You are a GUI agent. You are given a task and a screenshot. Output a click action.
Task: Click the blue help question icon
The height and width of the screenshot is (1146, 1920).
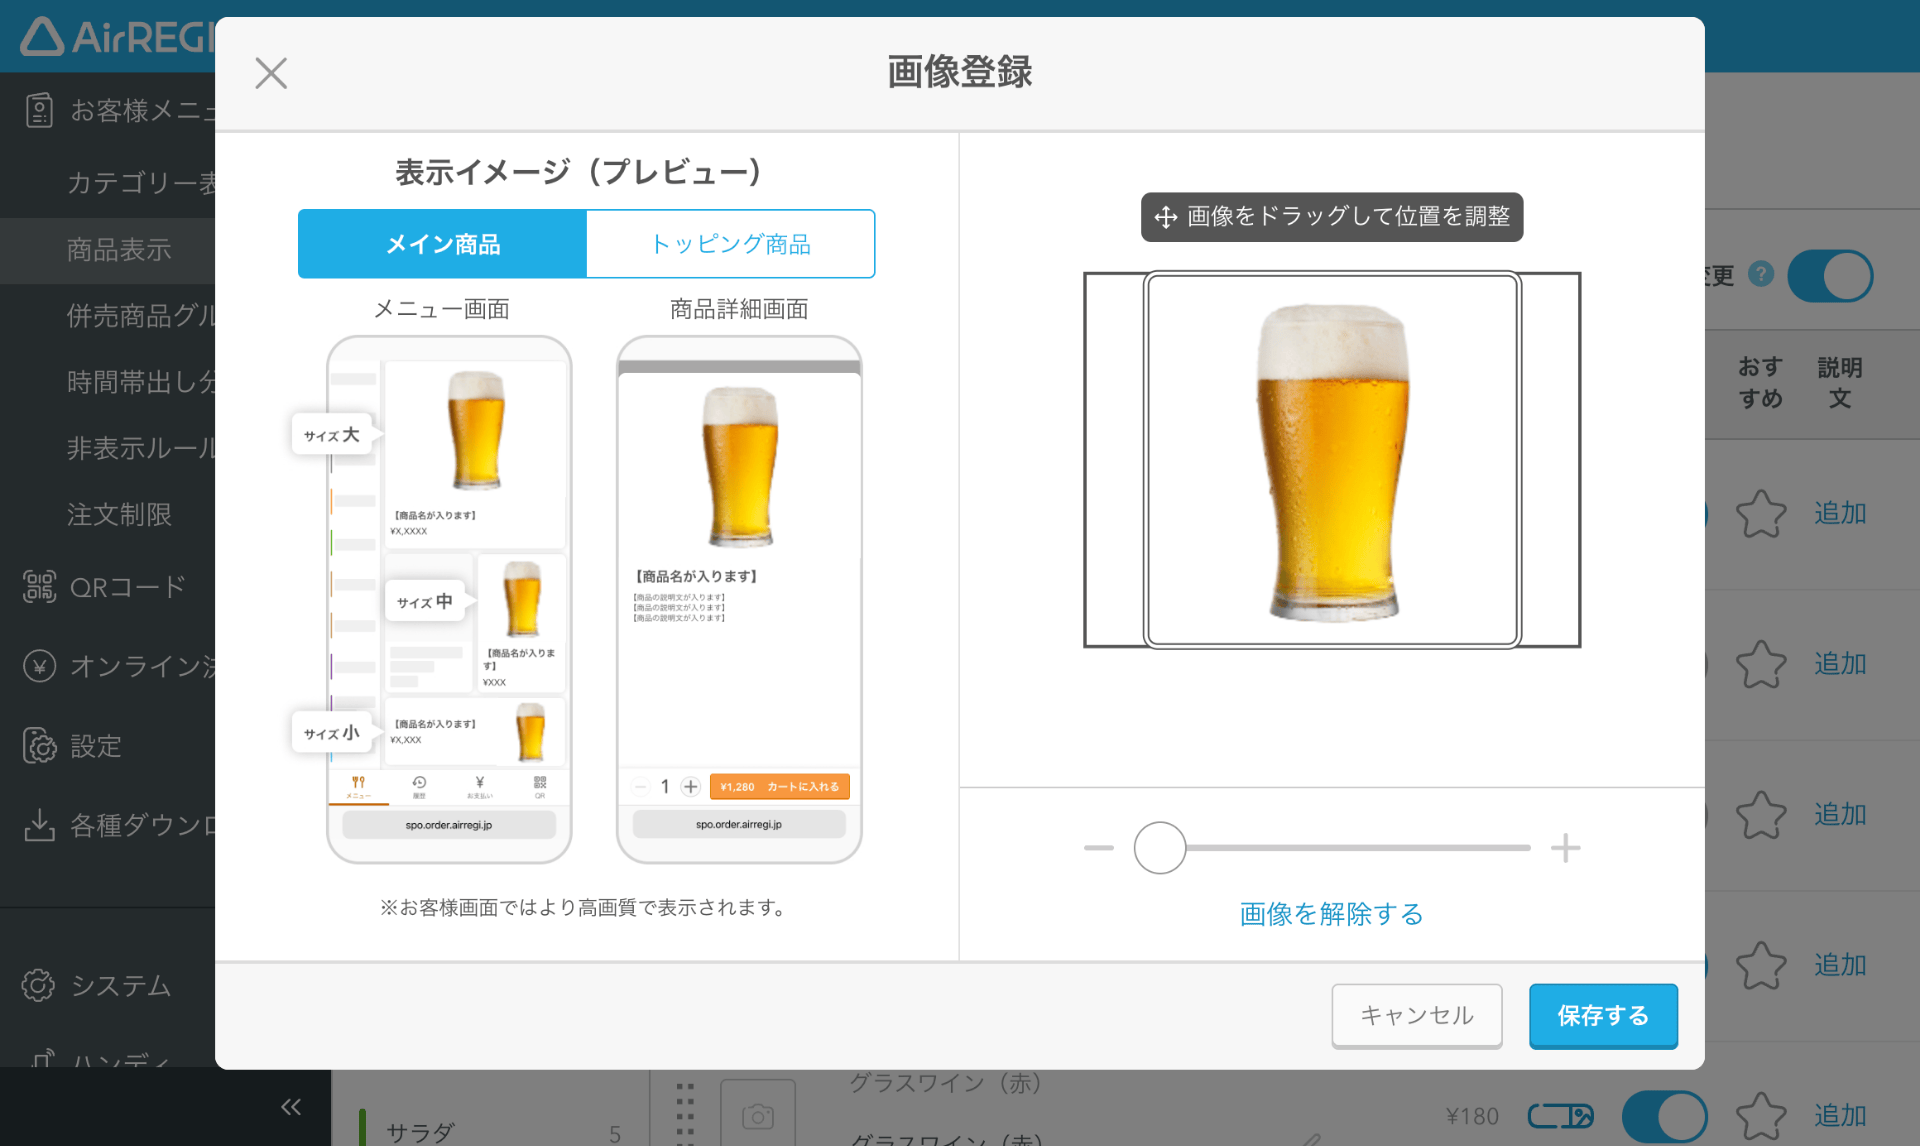(x=1761, y=274)
